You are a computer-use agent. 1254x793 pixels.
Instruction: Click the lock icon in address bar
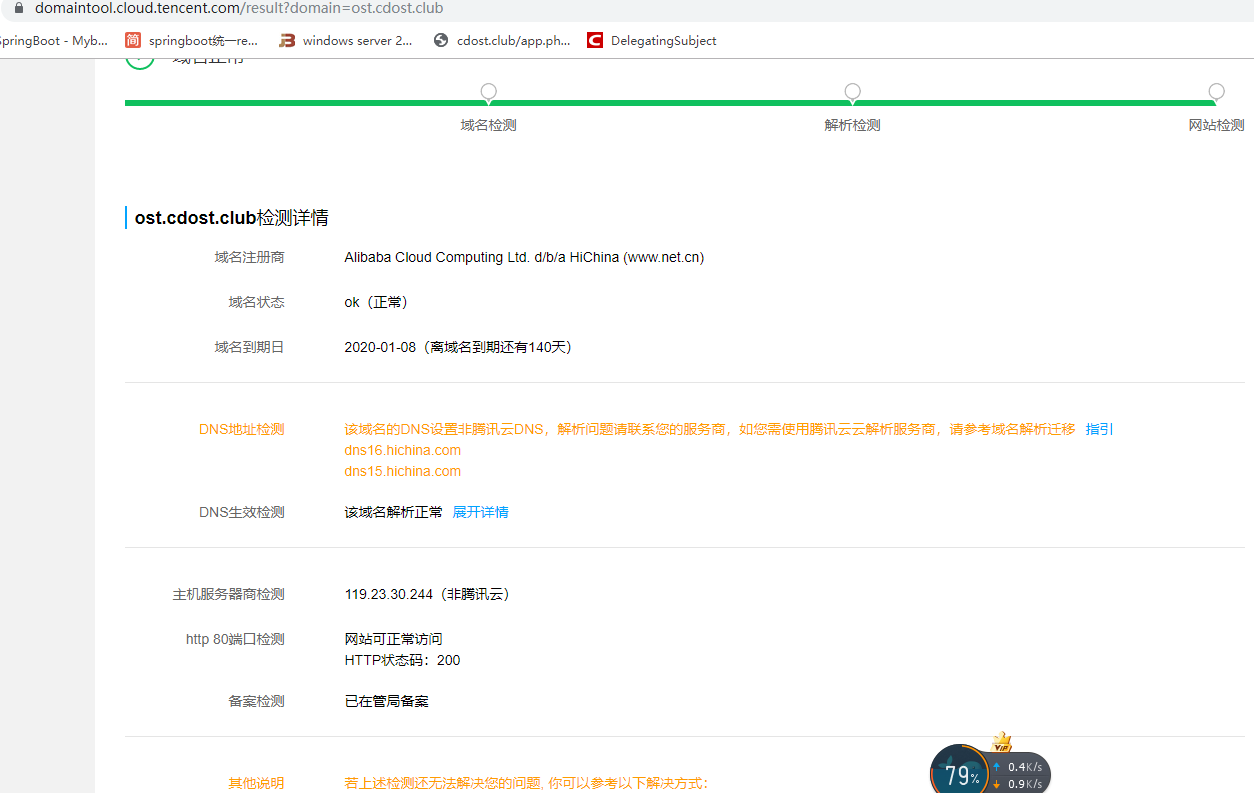18,8
